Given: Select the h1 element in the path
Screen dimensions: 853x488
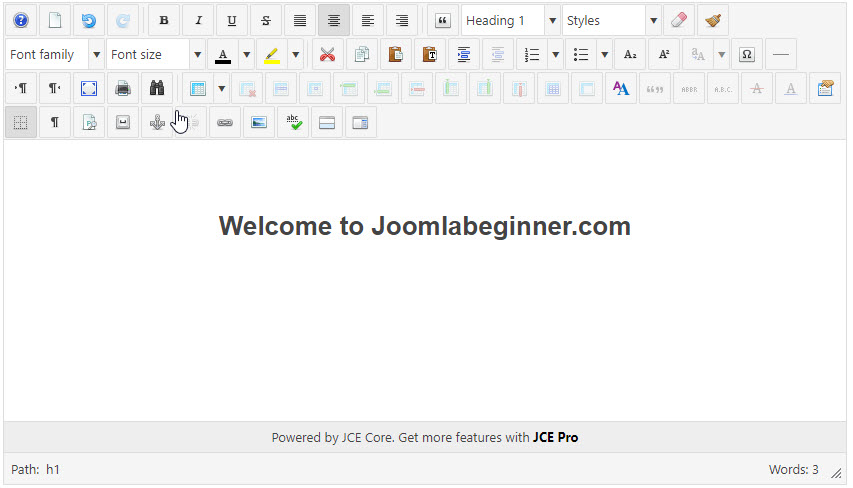Looking at the screenshot, I should click(x=53, y=470).
